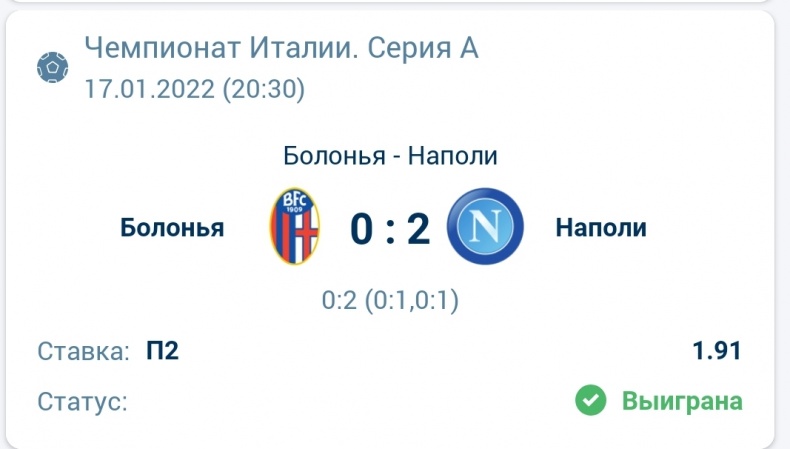Click the half-time breakdown 0:2 (0:1,0:1)
Screen dimensions: 790x449
tap(390, 300)
